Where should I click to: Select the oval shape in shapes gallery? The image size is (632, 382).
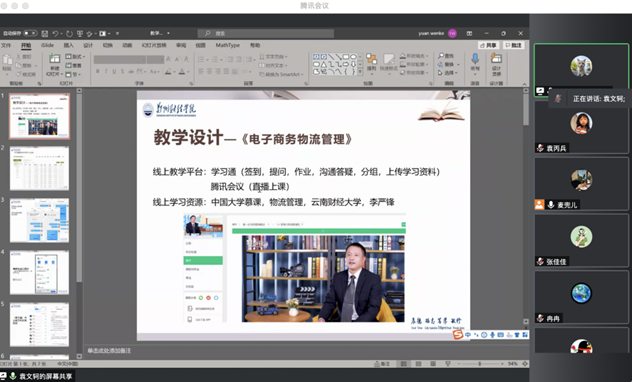click(353, 57)
